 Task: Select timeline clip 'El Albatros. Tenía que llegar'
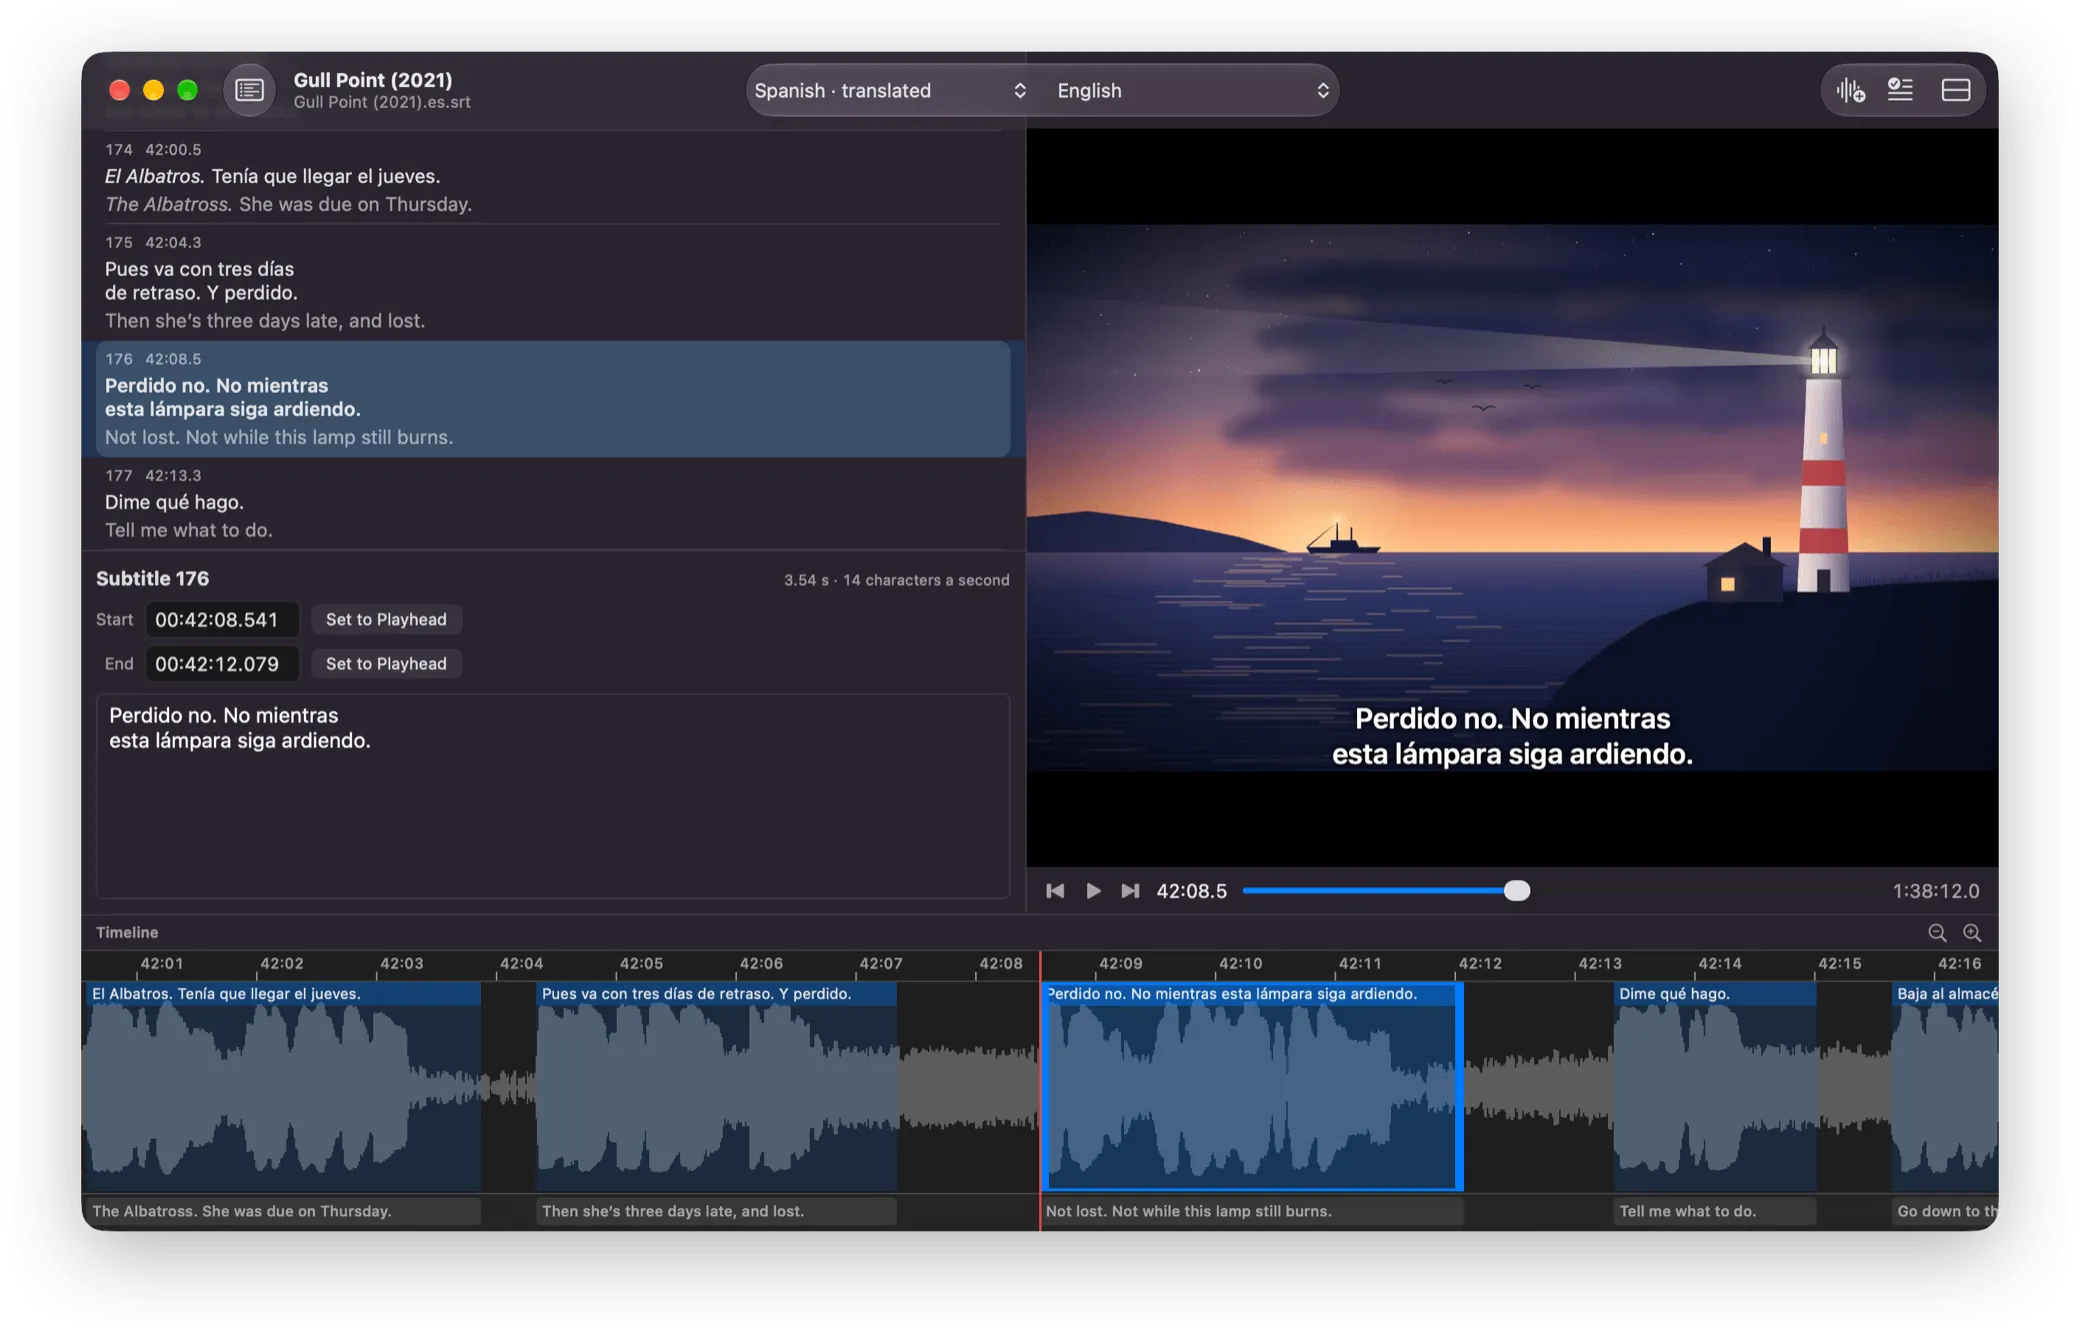pos(282,1087)
